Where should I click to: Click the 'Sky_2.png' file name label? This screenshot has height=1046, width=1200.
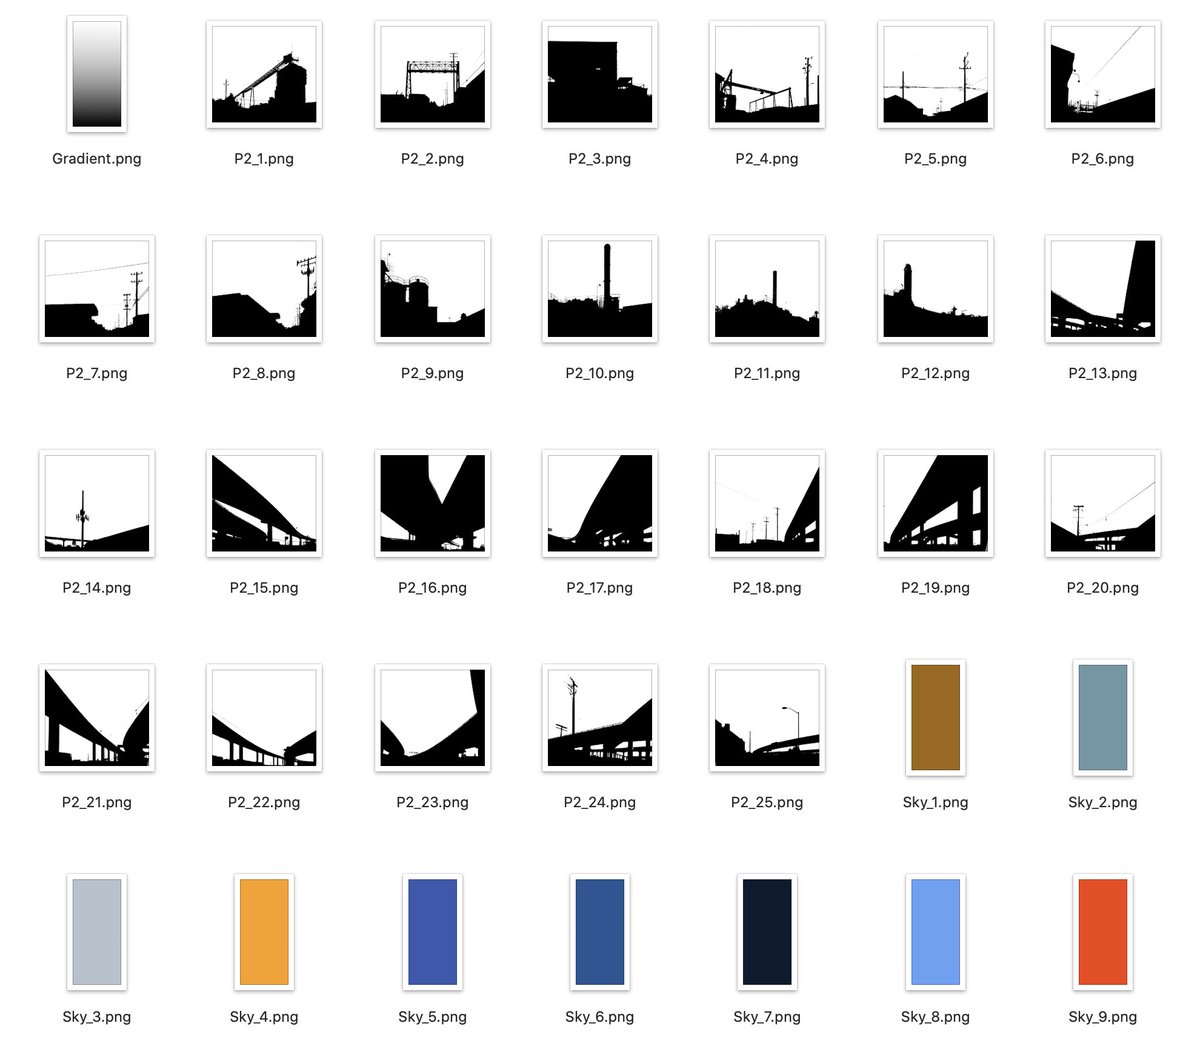(1103, 803)
